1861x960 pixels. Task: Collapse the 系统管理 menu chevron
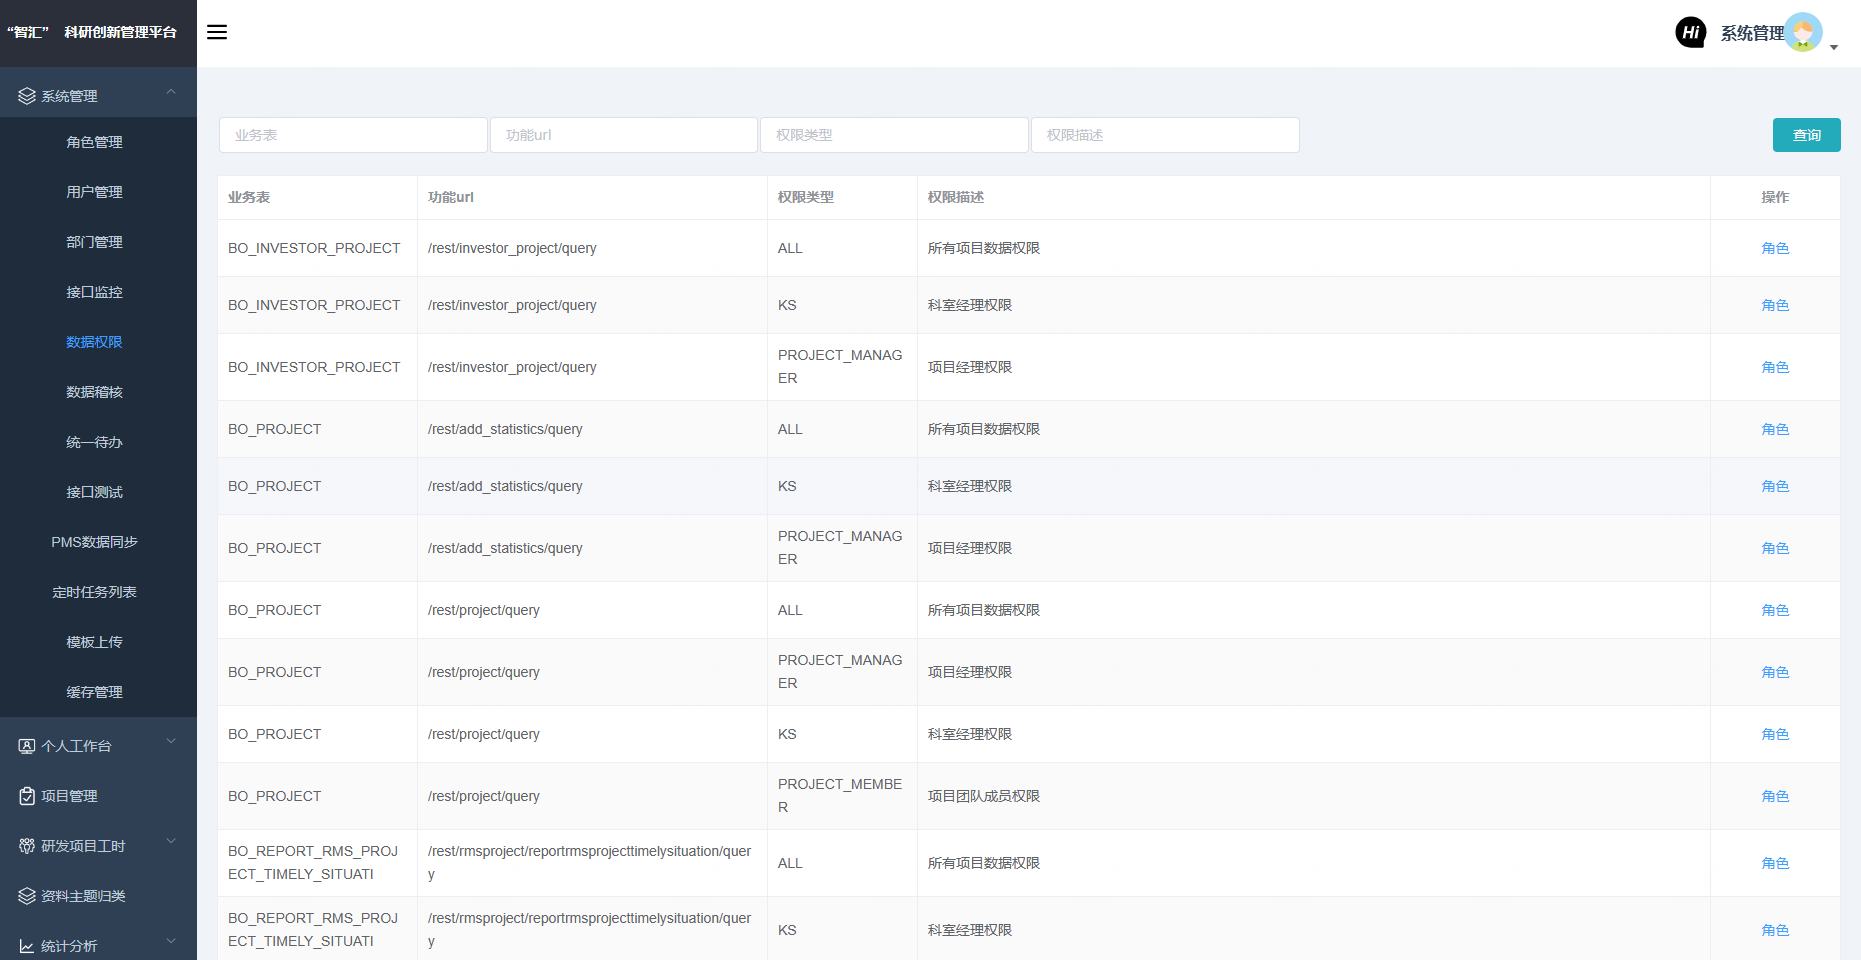171,92
